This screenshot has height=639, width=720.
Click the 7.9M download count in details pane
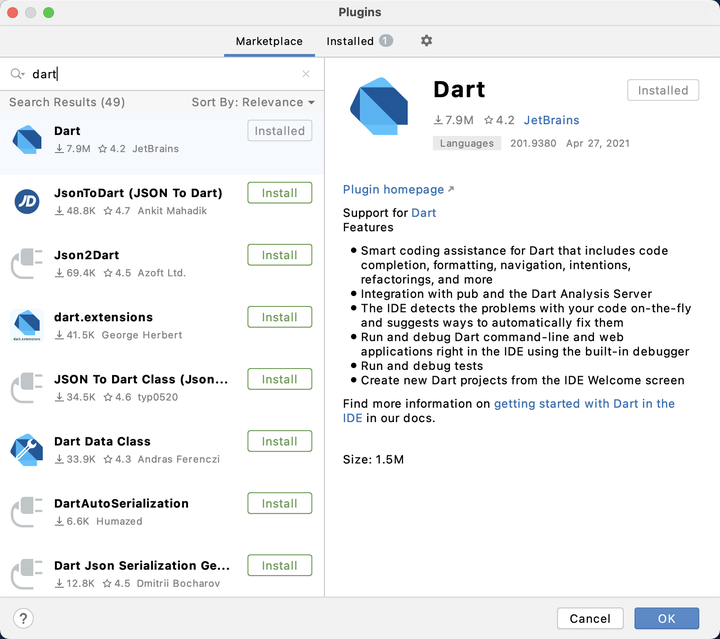tap(454, 120)
